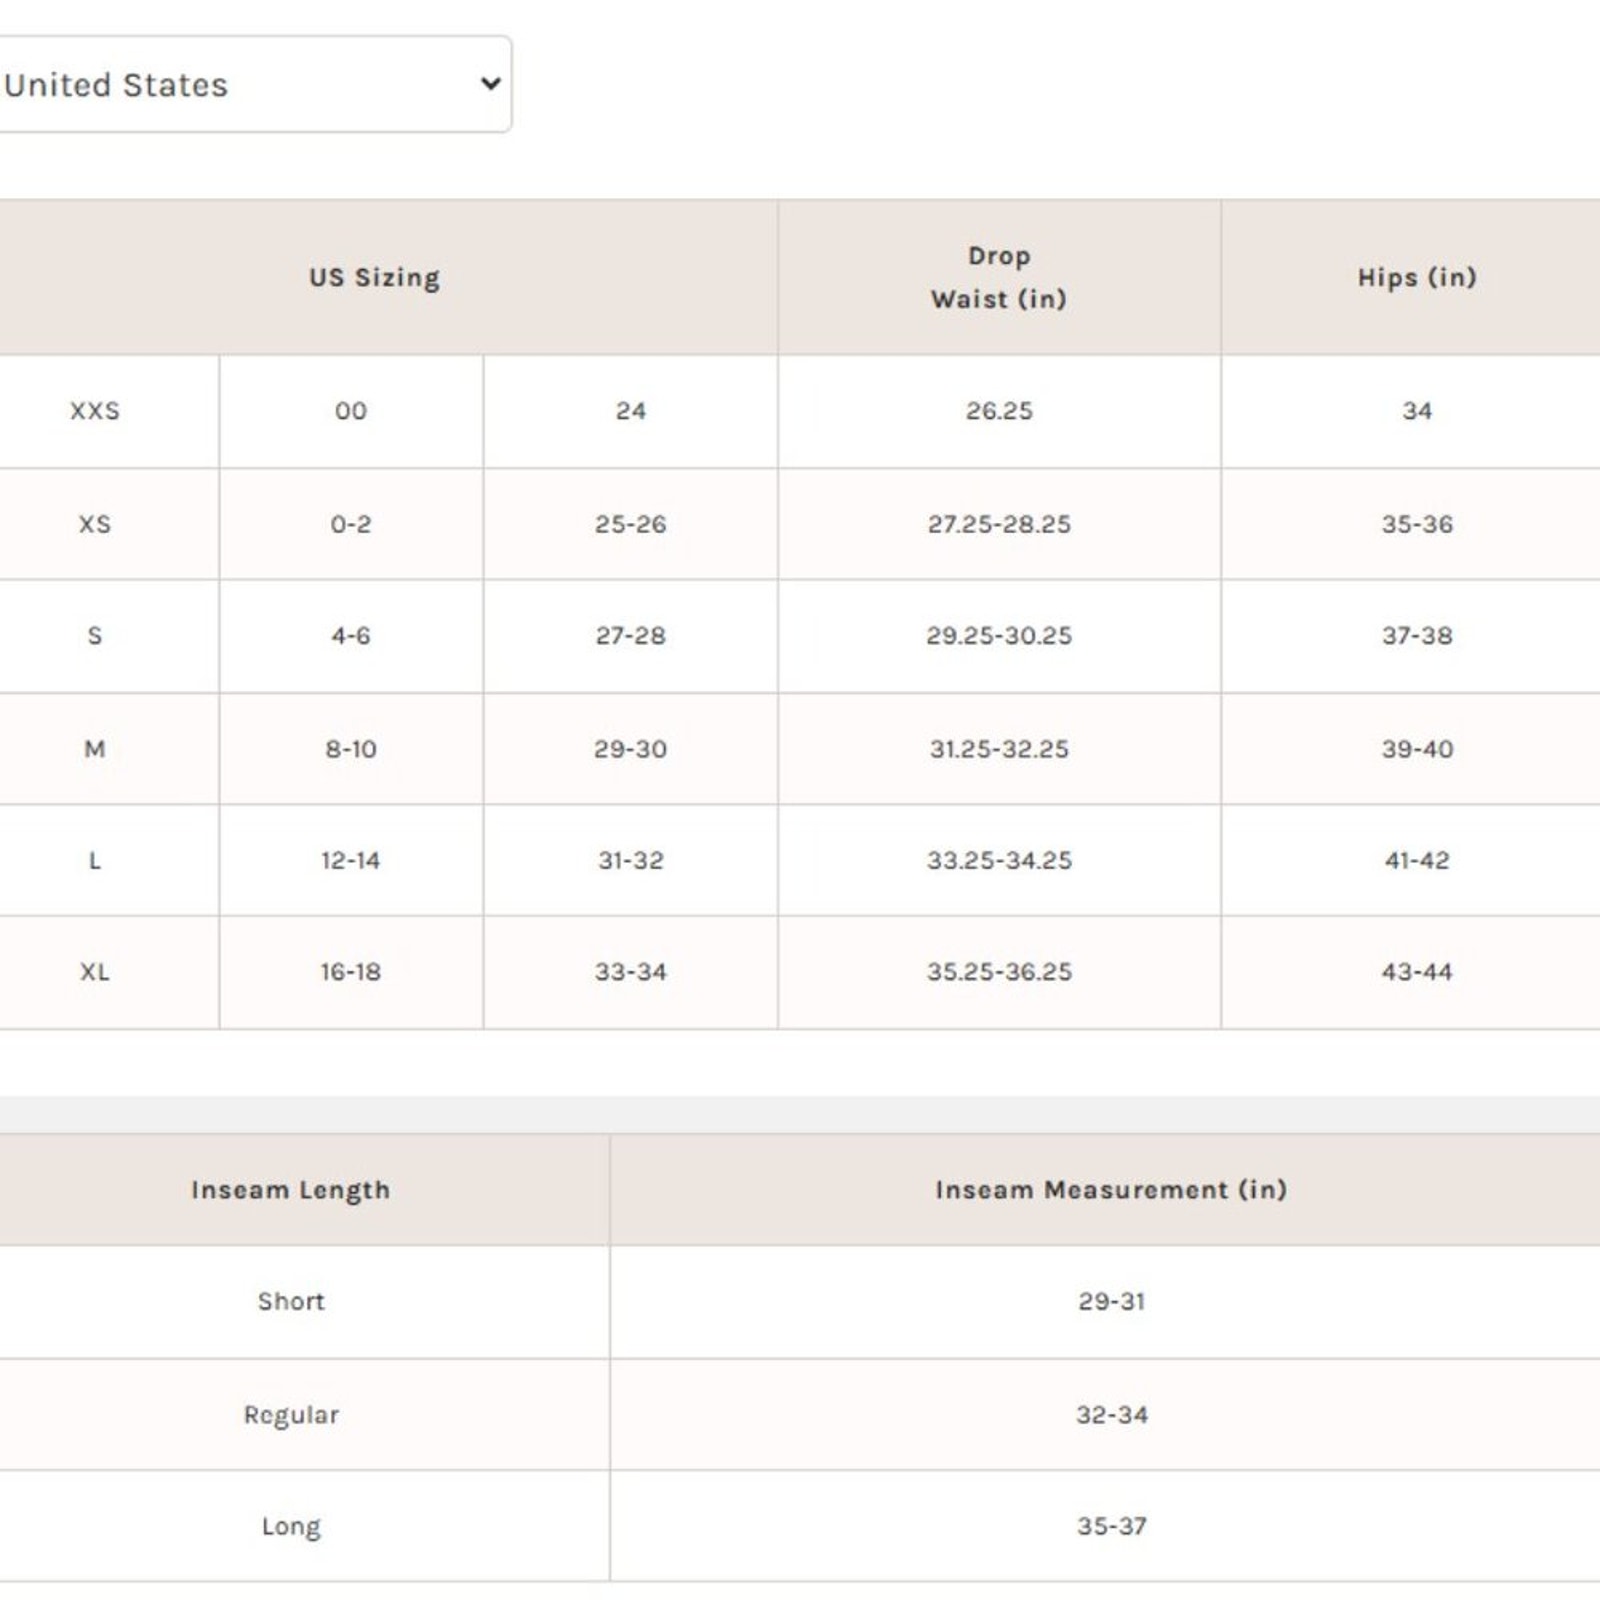Click the M size label

(x=95, y=749)
